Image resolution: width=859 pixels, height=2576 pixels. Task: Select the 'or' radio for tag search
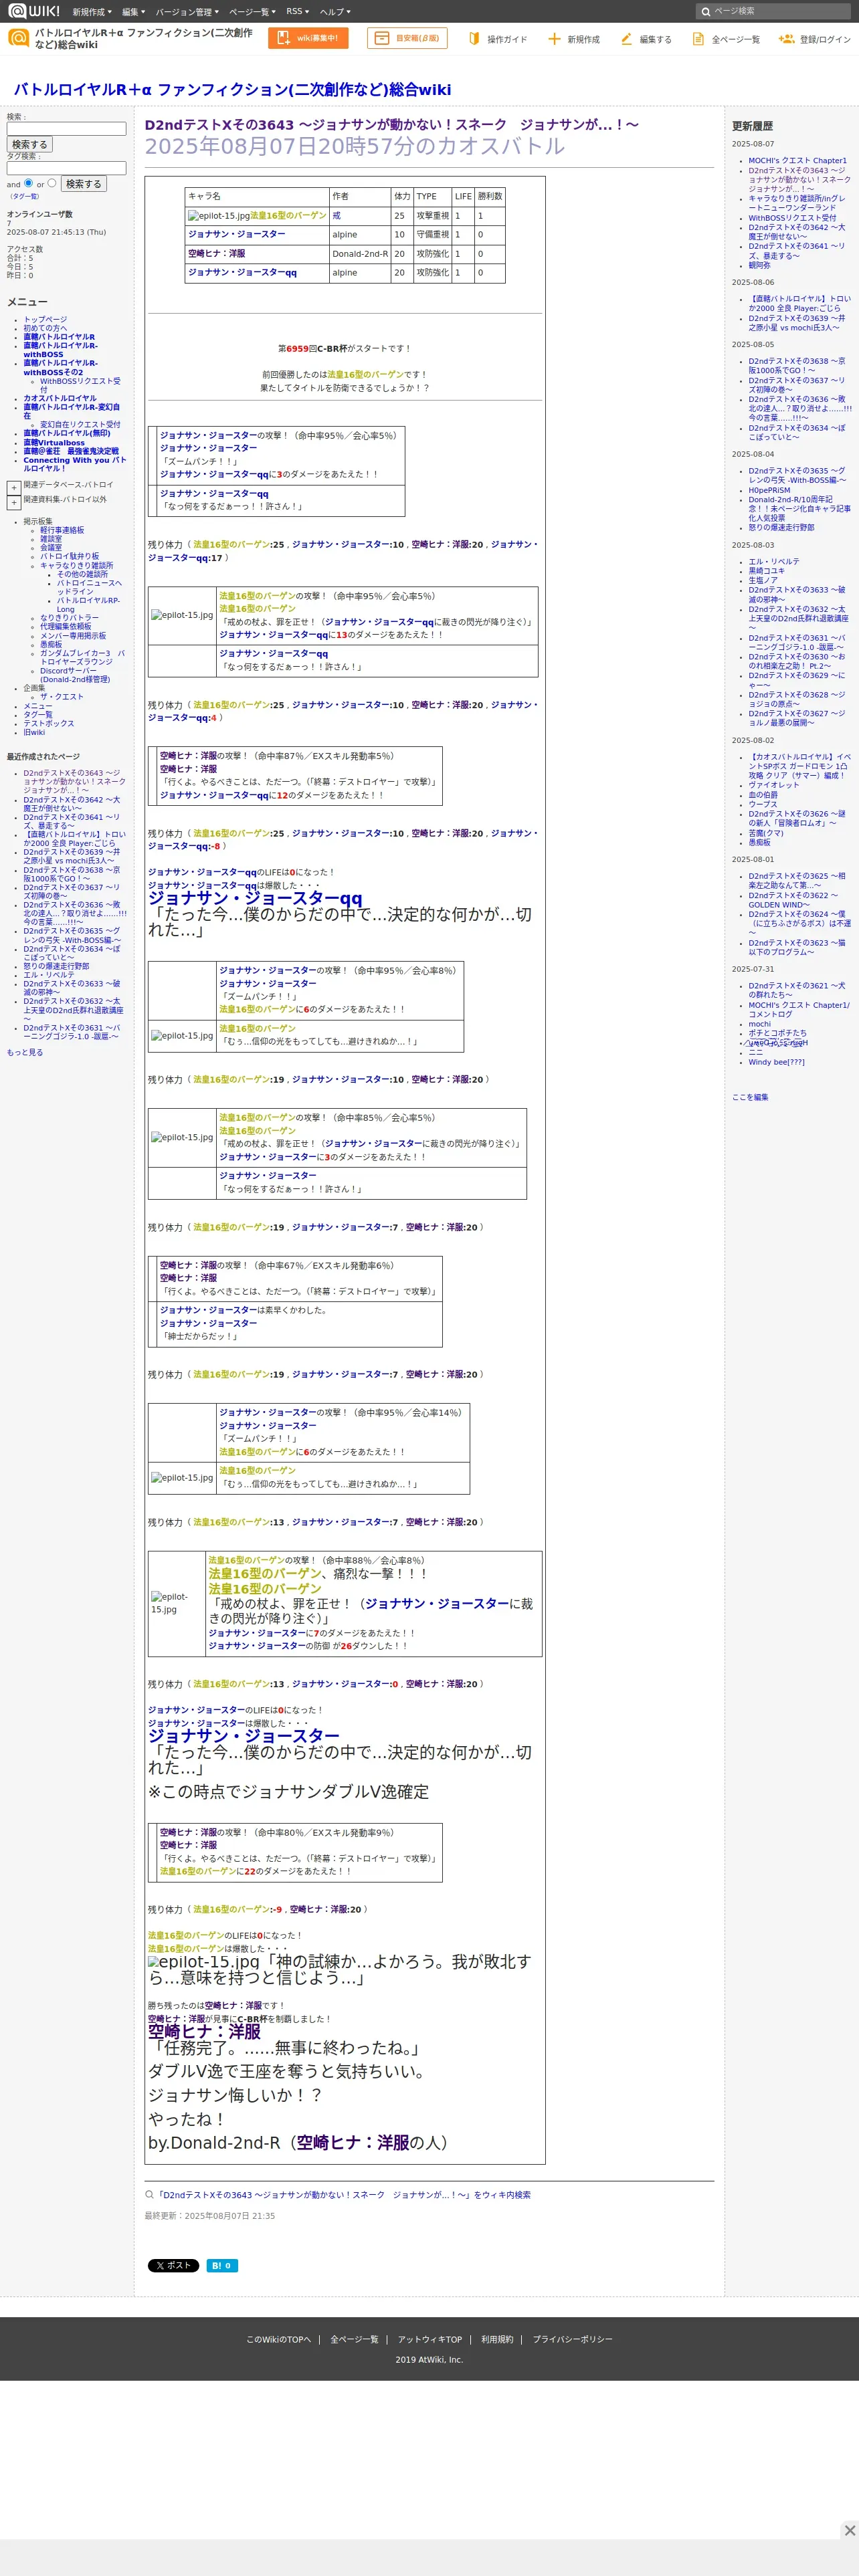[52, 183]
